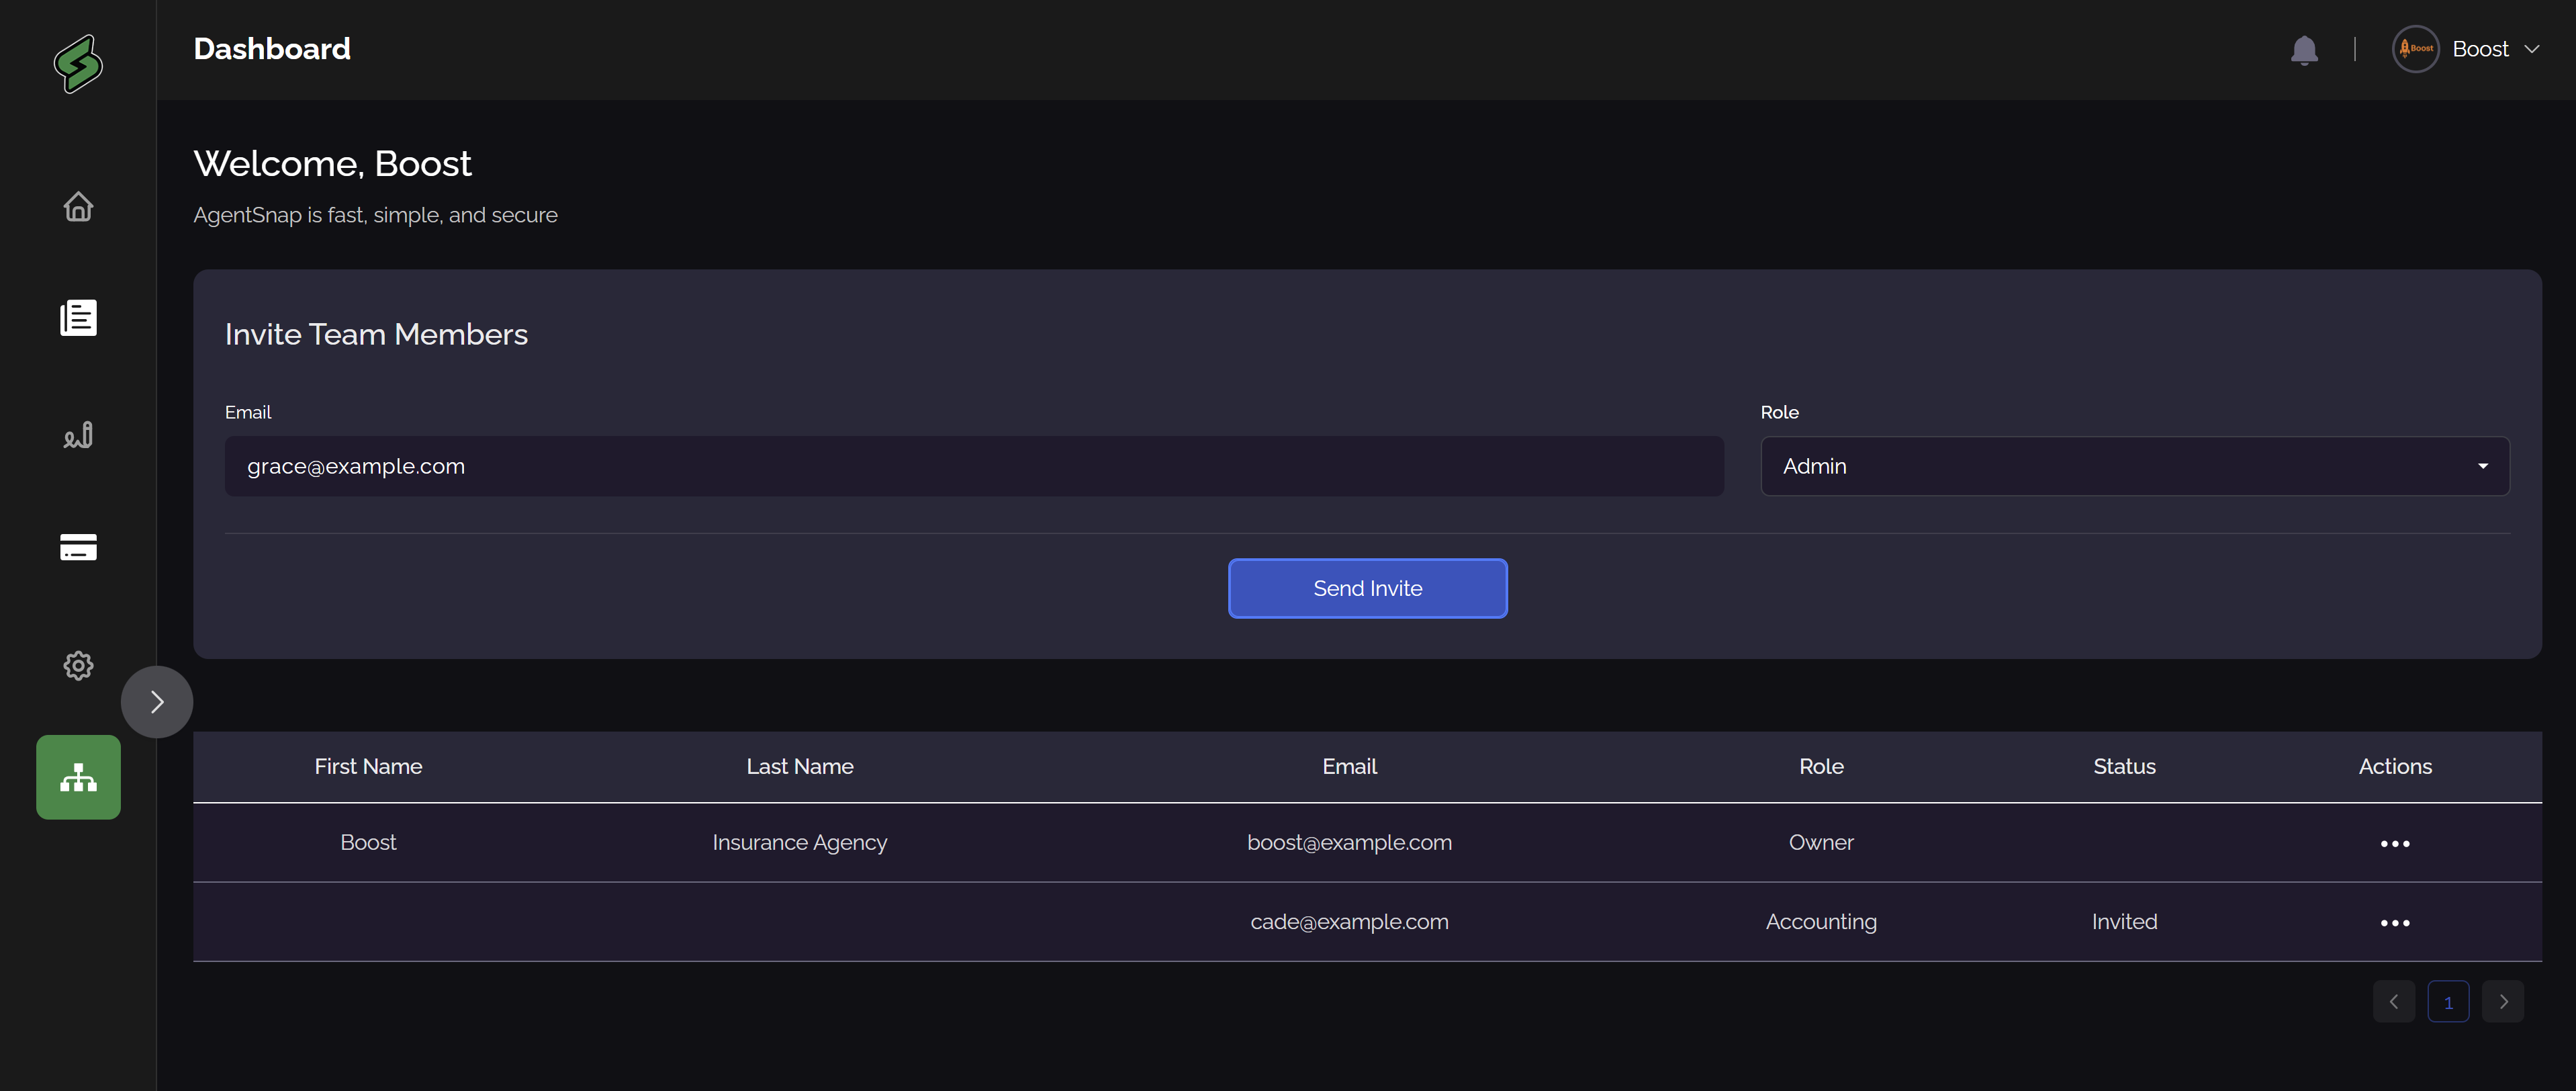Image resolution: width=2576 pixels, height=1091 pixels.
Task: Open the Role dropdown showing Admin
Action: (2134, 466)
